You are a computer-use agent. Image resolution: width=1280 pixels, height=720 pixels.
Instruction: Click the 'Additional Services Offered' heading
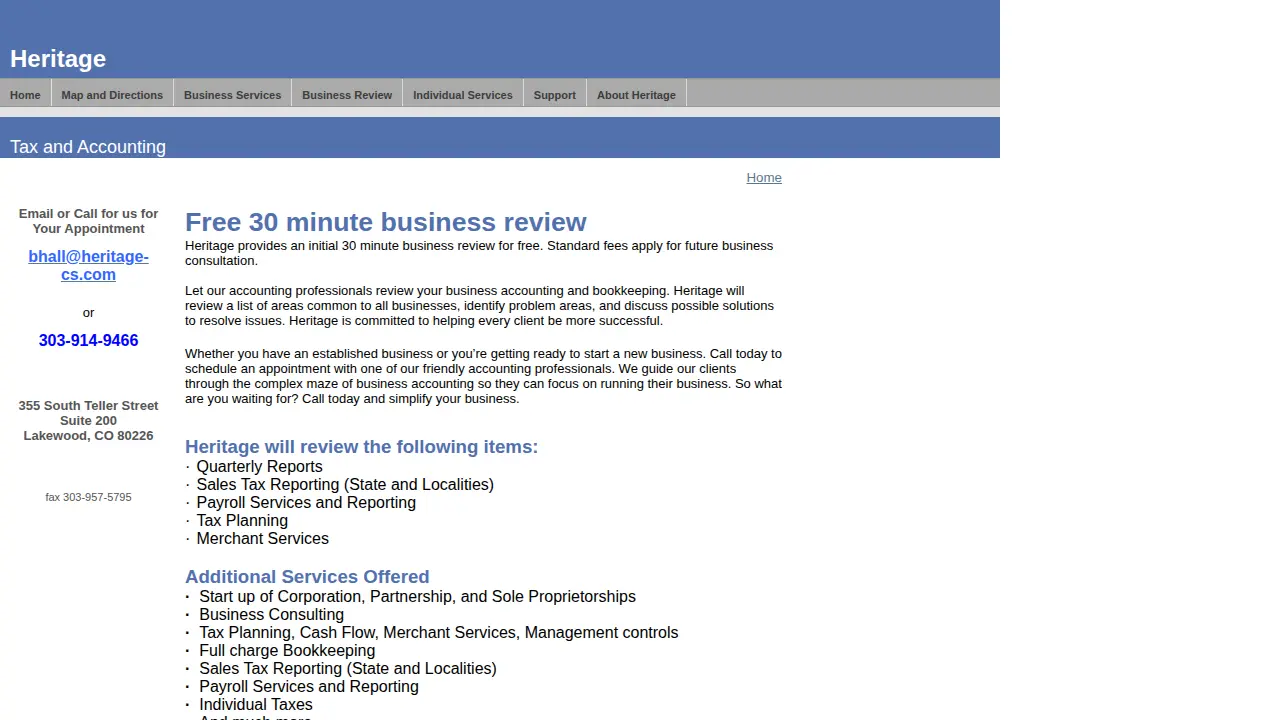(307, 577)
